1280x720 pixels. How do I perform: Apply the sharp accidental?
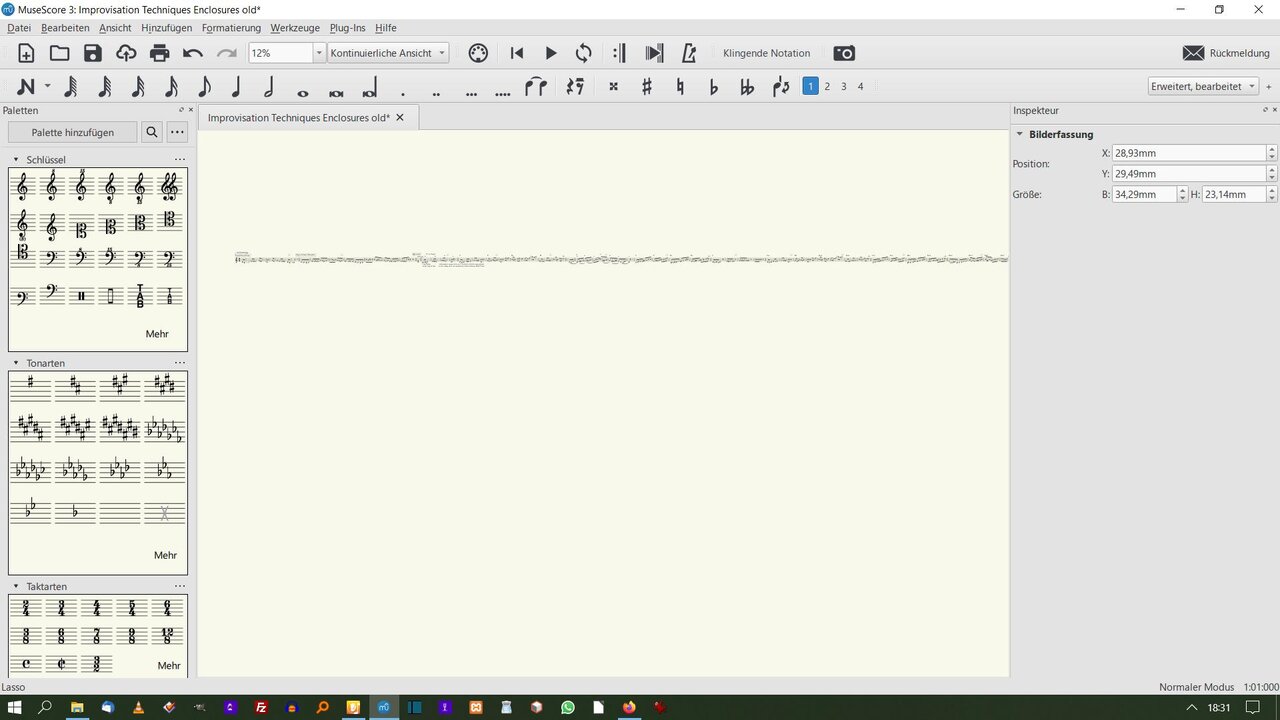(x=647, y=87)
